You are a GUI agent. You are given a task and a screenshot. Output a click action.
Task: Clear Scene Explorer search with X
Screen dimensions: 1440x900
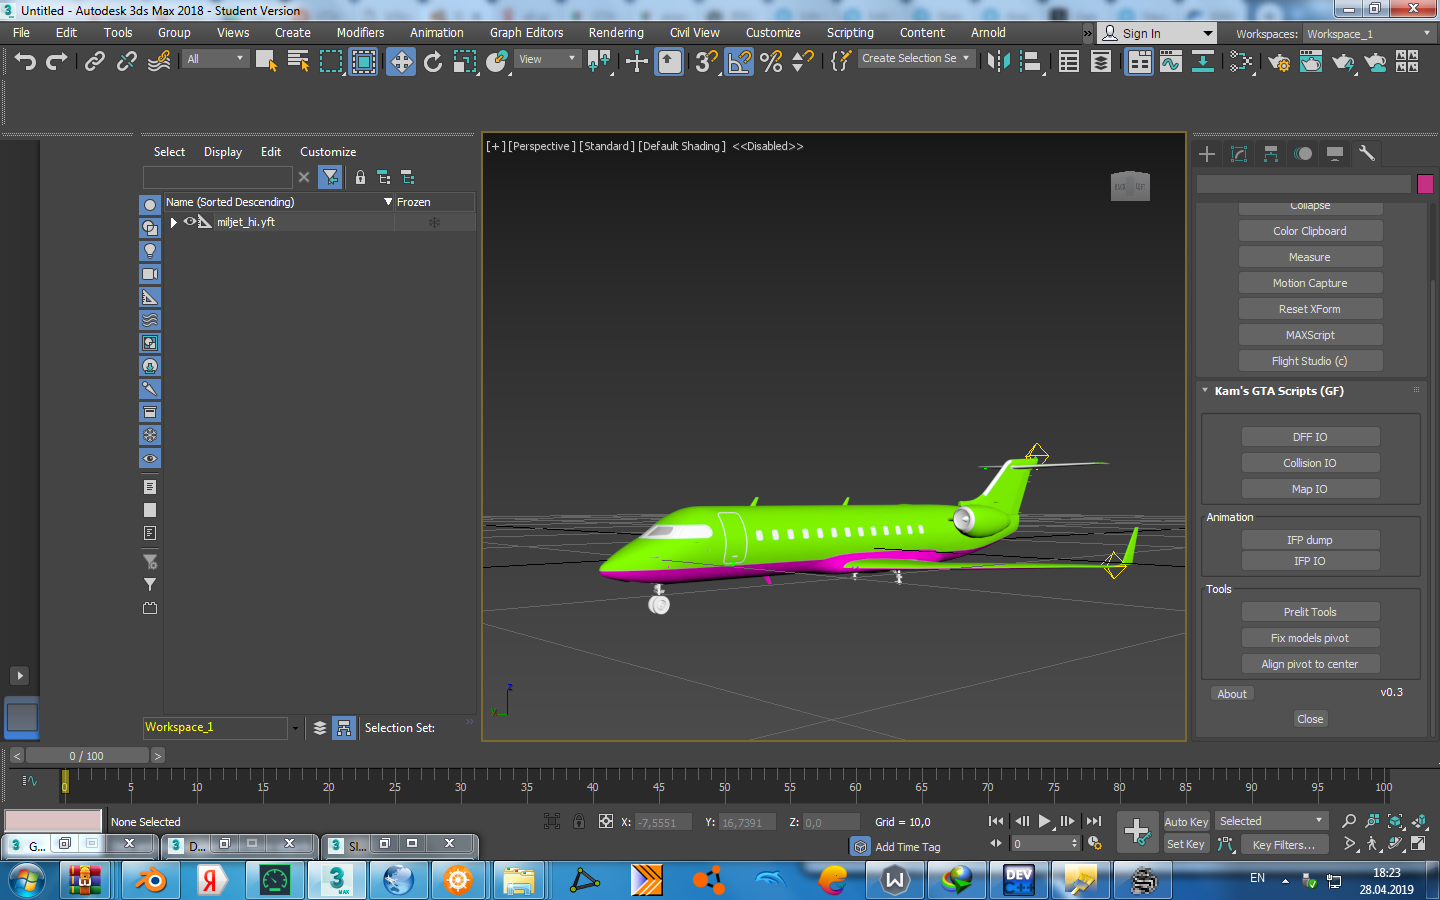(304, 177)
